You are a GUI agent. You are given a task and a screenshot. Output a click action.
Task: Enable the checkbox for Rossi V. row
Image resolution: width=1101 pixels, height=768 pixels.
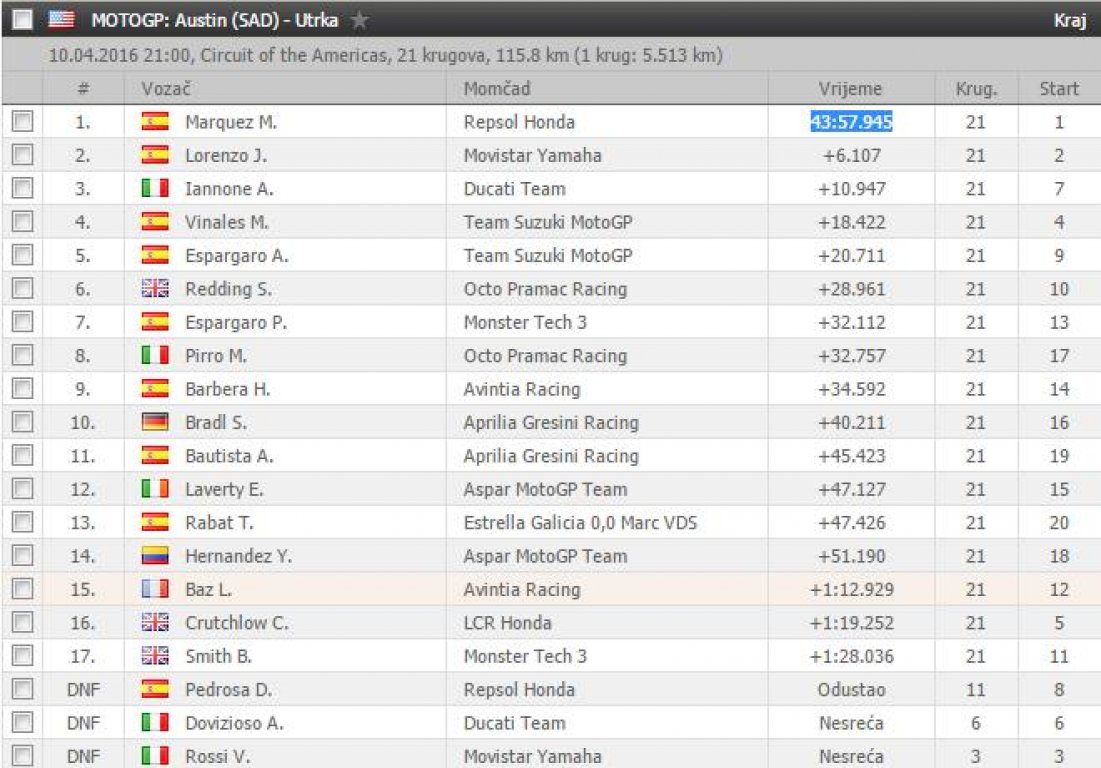point(22,756)
